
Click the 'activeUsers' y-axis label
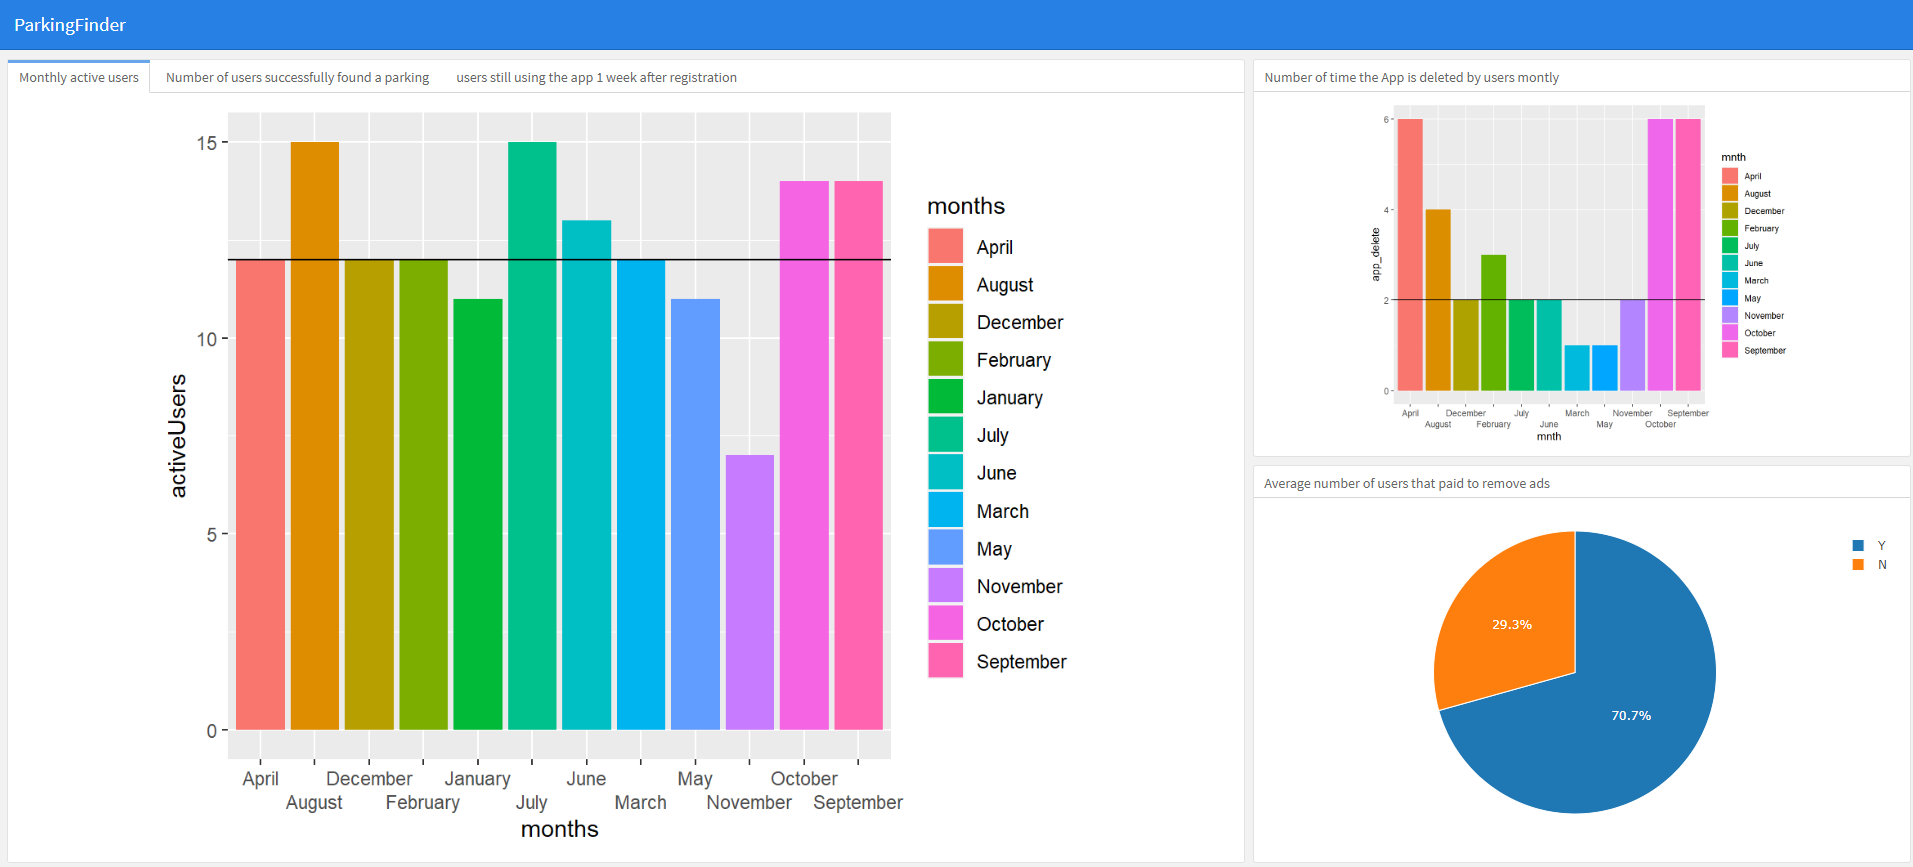(178, 436)
